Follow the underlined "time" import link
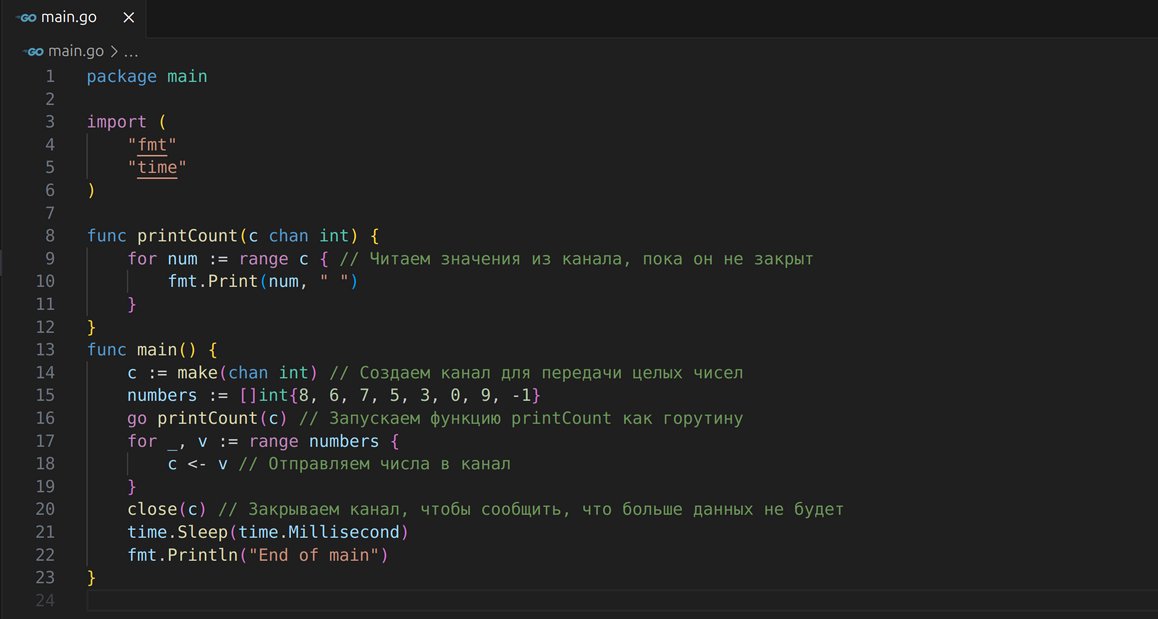Image resolution: width=1158 pixels, height=619 pixels. tap(157, 167)
